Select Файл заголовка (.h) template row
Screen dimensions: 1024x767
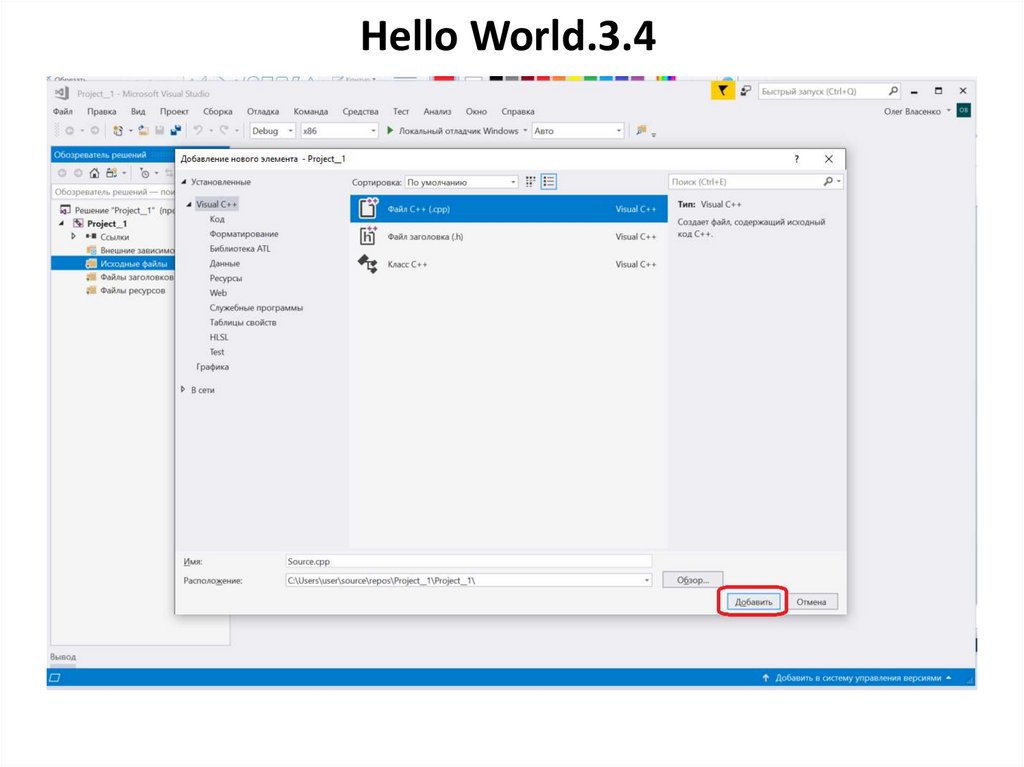[509, 237]
